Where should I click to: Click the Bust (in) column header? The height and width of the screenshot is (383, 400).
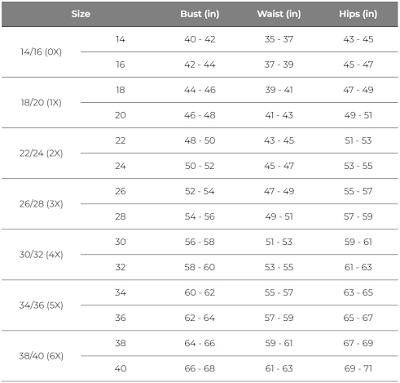tap(200, 14)
